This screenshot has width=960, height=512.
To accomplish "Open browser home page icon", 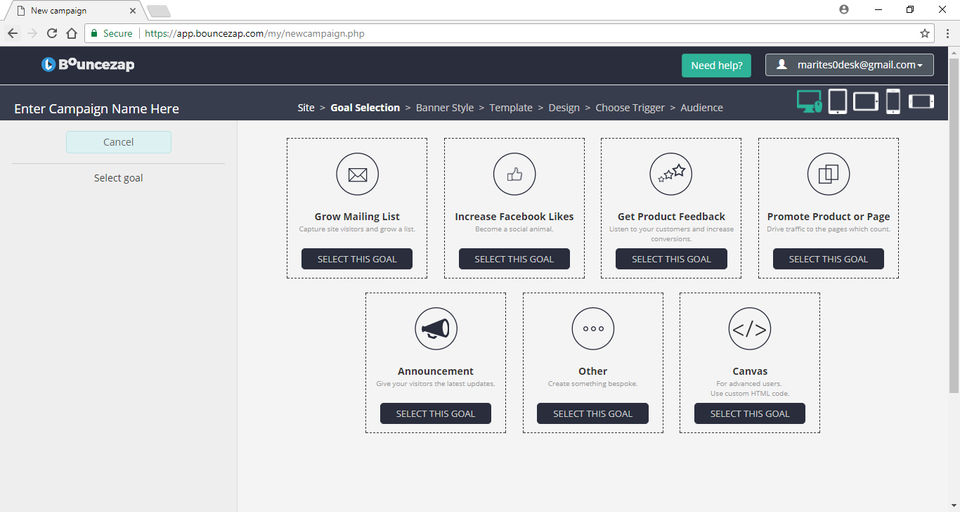I will pos(72,34).
